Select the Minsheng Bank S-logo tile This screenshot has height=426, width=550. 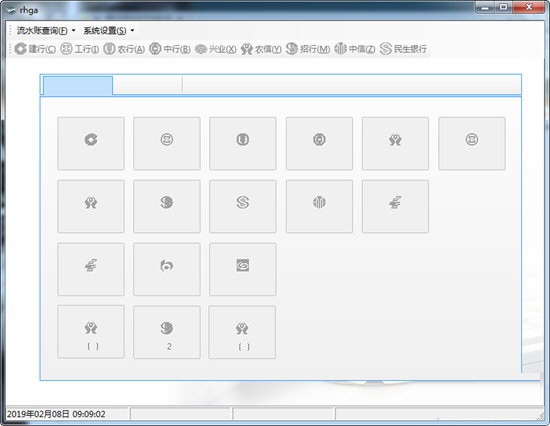[x=243, y=206]
